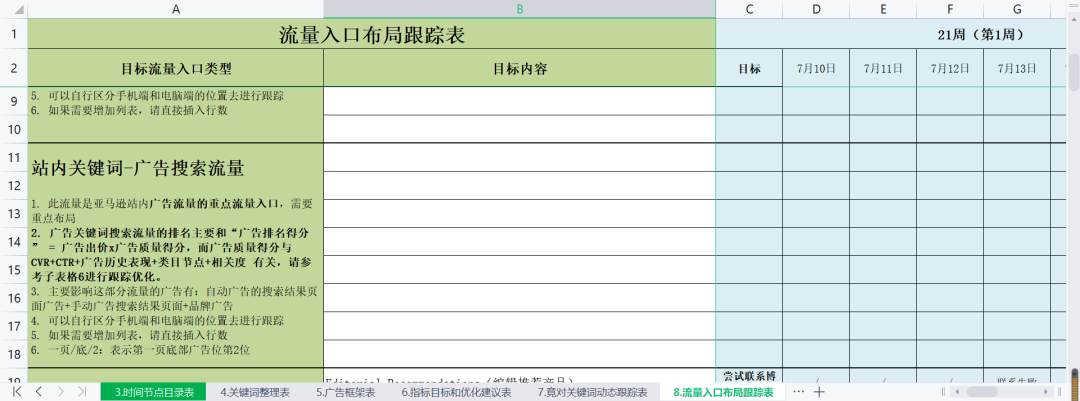The width and height of the screenshot is (1080, 401).
Task: Select column B header
Action: pos(520,9)
